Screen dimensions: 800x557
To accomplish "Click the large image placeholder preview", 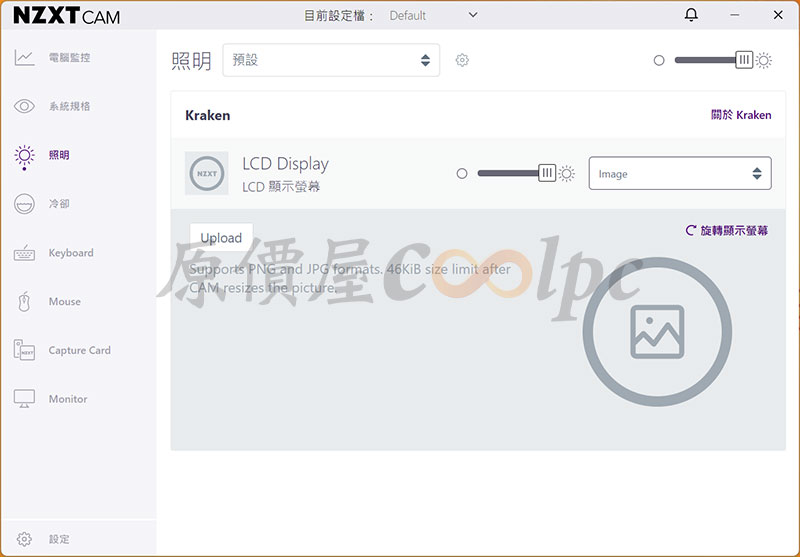I will [657, 332].
